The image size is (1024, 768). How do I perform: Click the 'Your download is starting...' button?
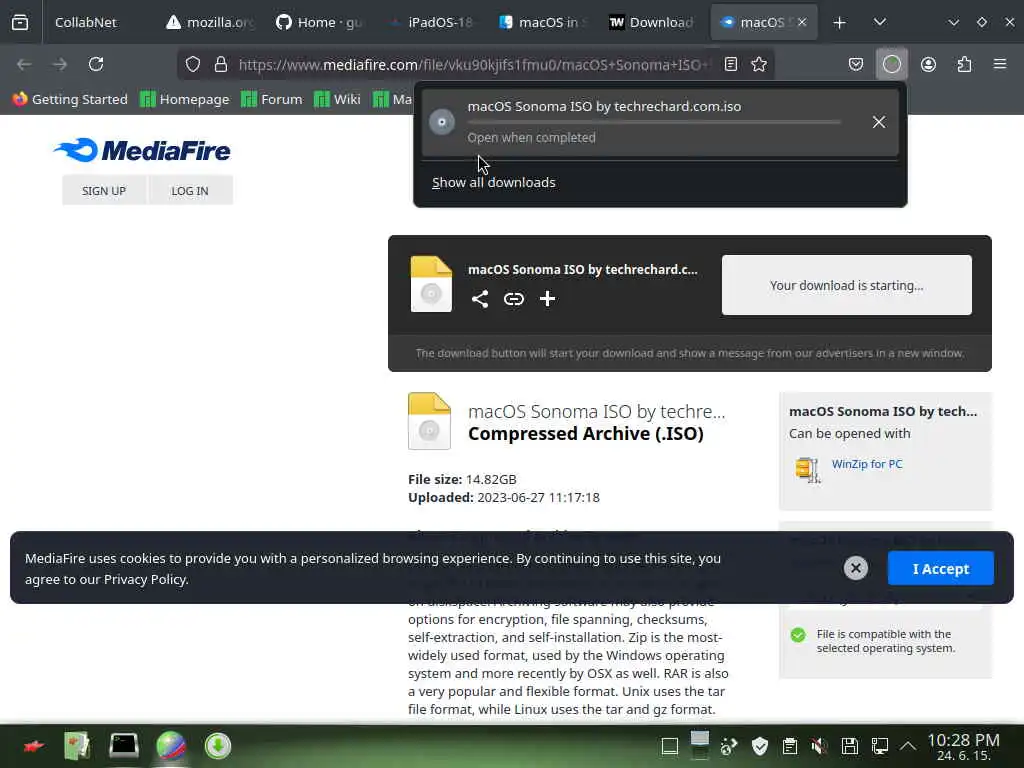pos(846,285)
